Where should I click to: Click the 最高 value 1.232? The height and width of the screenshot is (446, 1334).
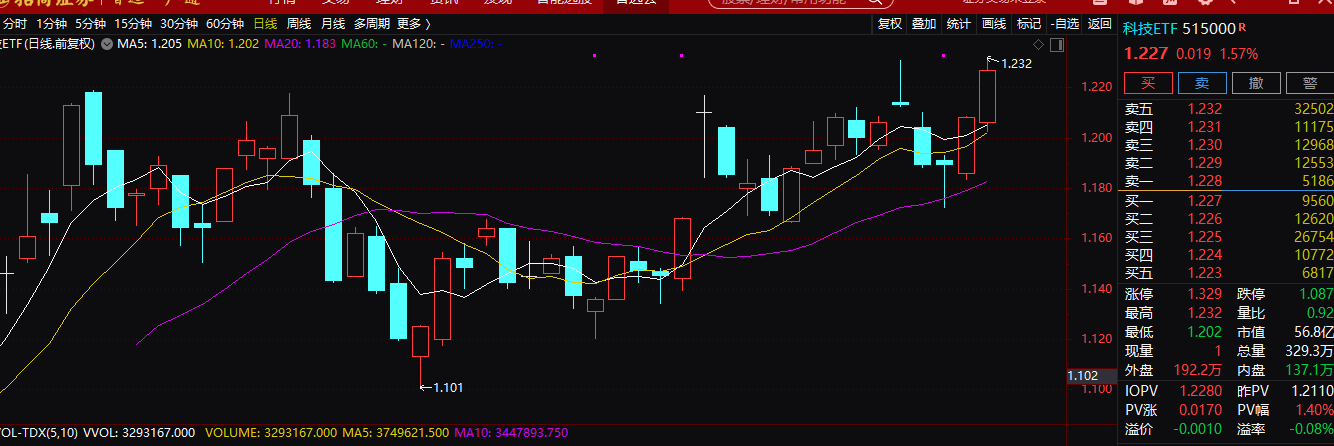click(1204, 313)
